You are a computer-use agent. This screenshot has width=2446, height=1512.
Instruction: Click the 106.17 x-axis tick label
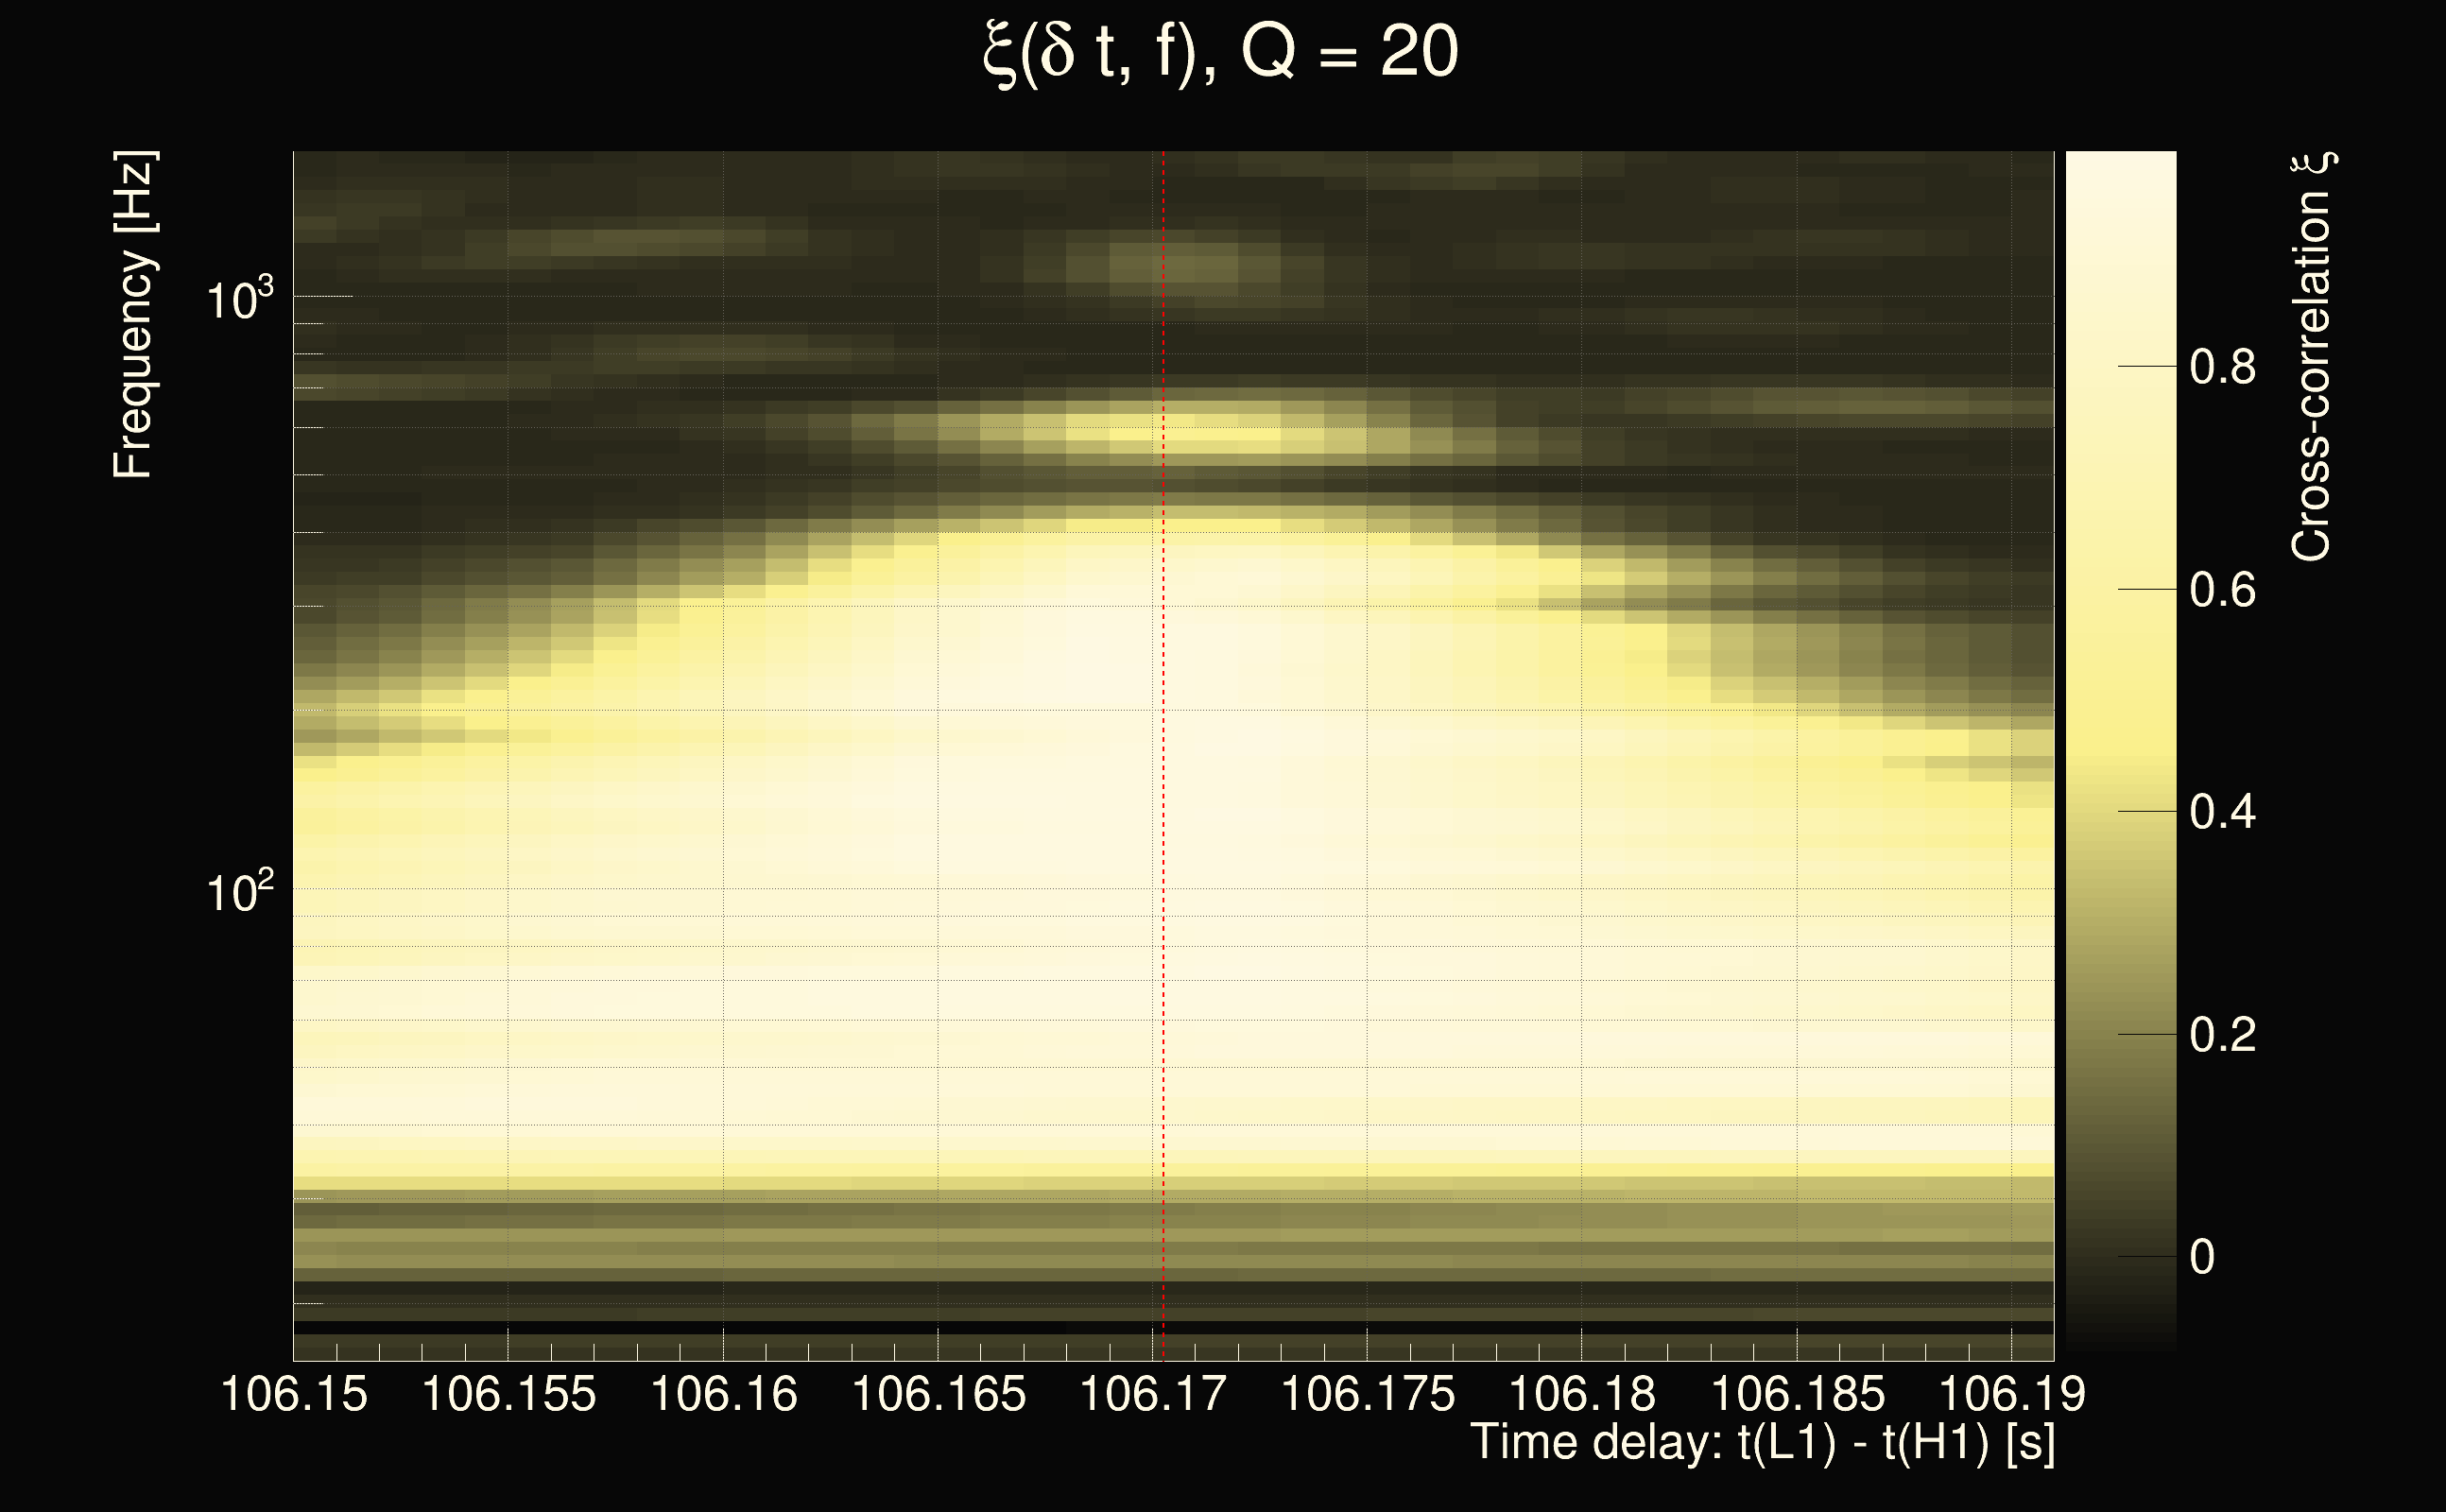point(1153,1394)
